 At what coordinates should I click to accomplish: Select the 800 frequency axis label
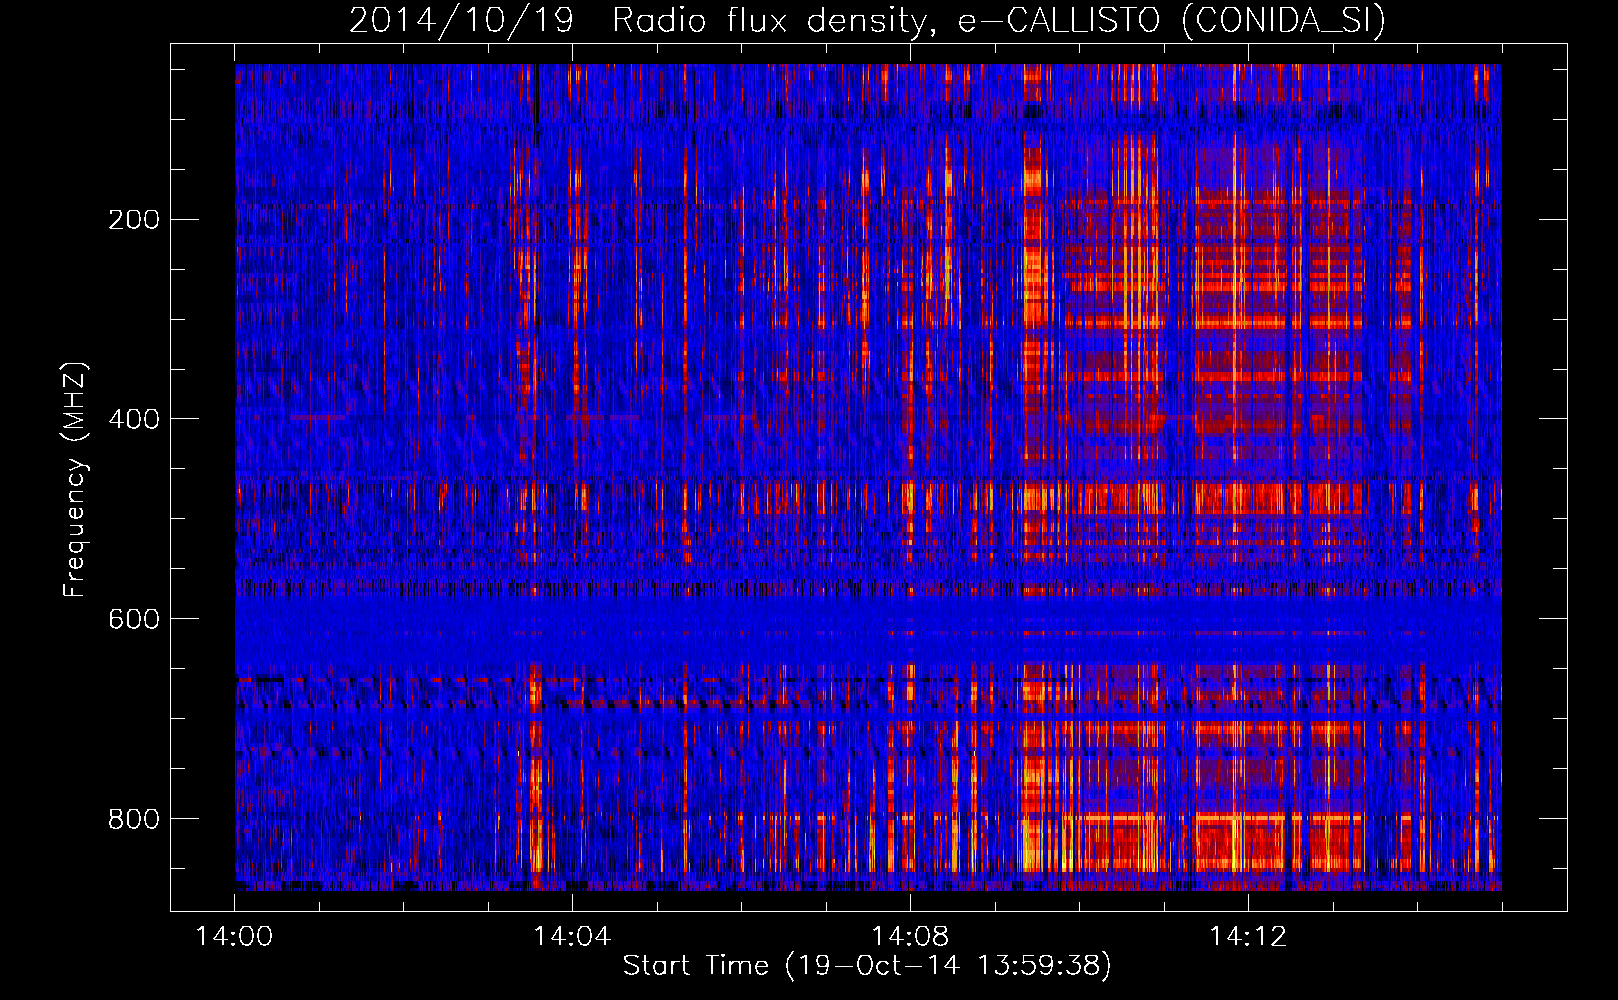[x=134, y=819]
